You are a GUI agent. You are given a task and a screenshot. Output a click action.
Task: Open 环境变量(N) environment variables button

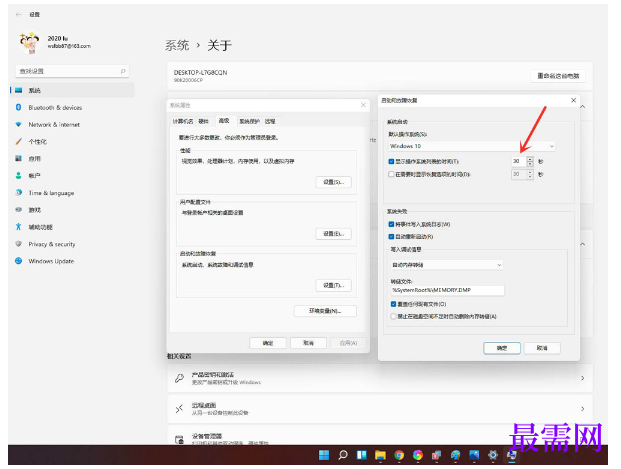(x=325, y=311)
